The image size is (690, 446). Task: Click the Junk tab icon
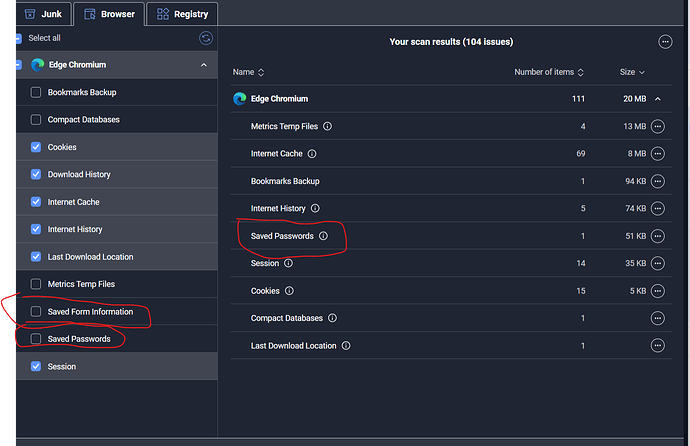click(29, 14)
